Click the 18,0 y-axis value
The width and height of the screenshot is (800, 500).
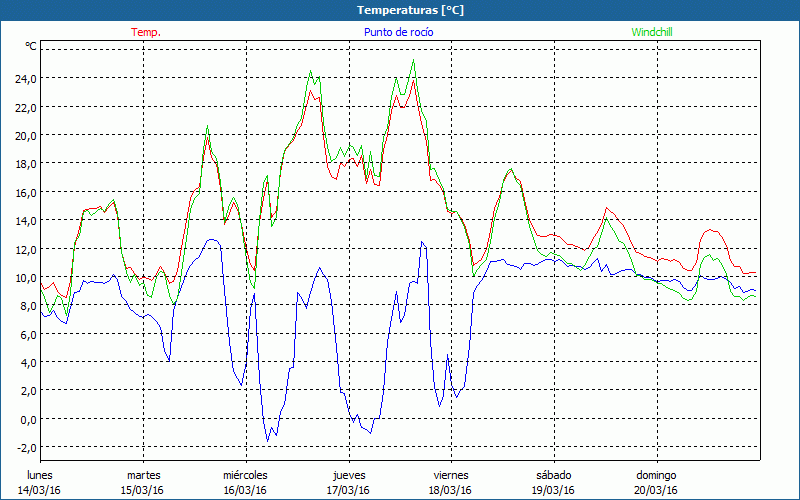coord(25,164)
